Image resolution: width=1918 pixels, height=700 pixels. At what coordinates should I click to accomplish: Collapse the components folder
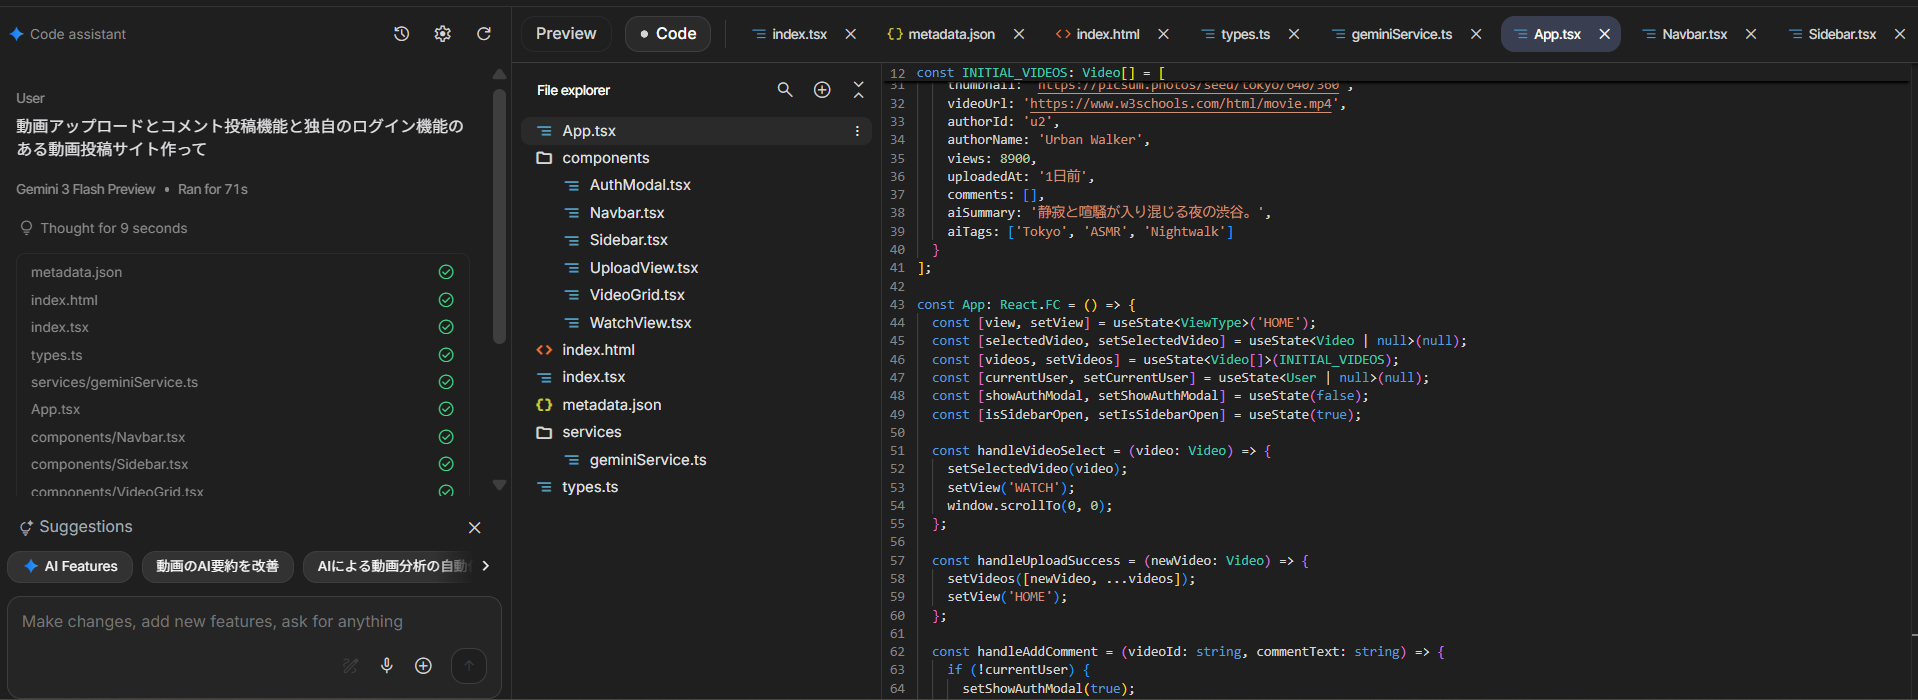point(605,158)
